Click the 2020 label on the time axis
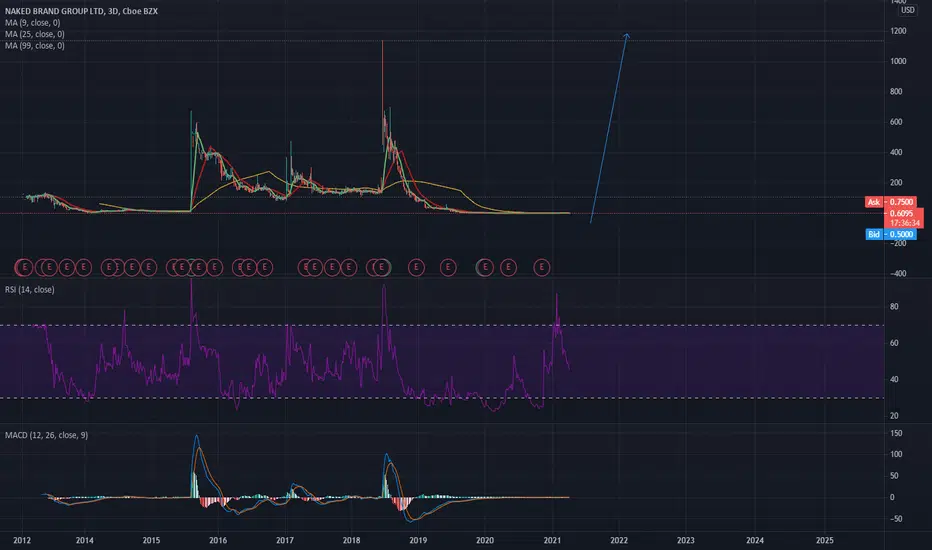This screenshot has width=932, height=550. [485, 540]
